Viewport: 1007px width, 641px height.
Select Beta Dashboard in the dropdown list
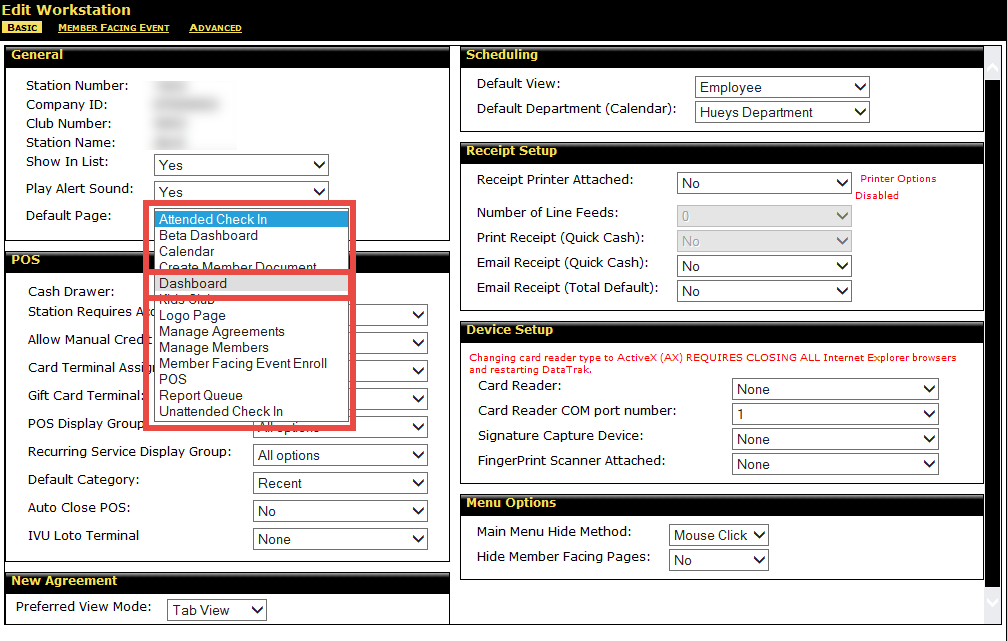(208, 236)
